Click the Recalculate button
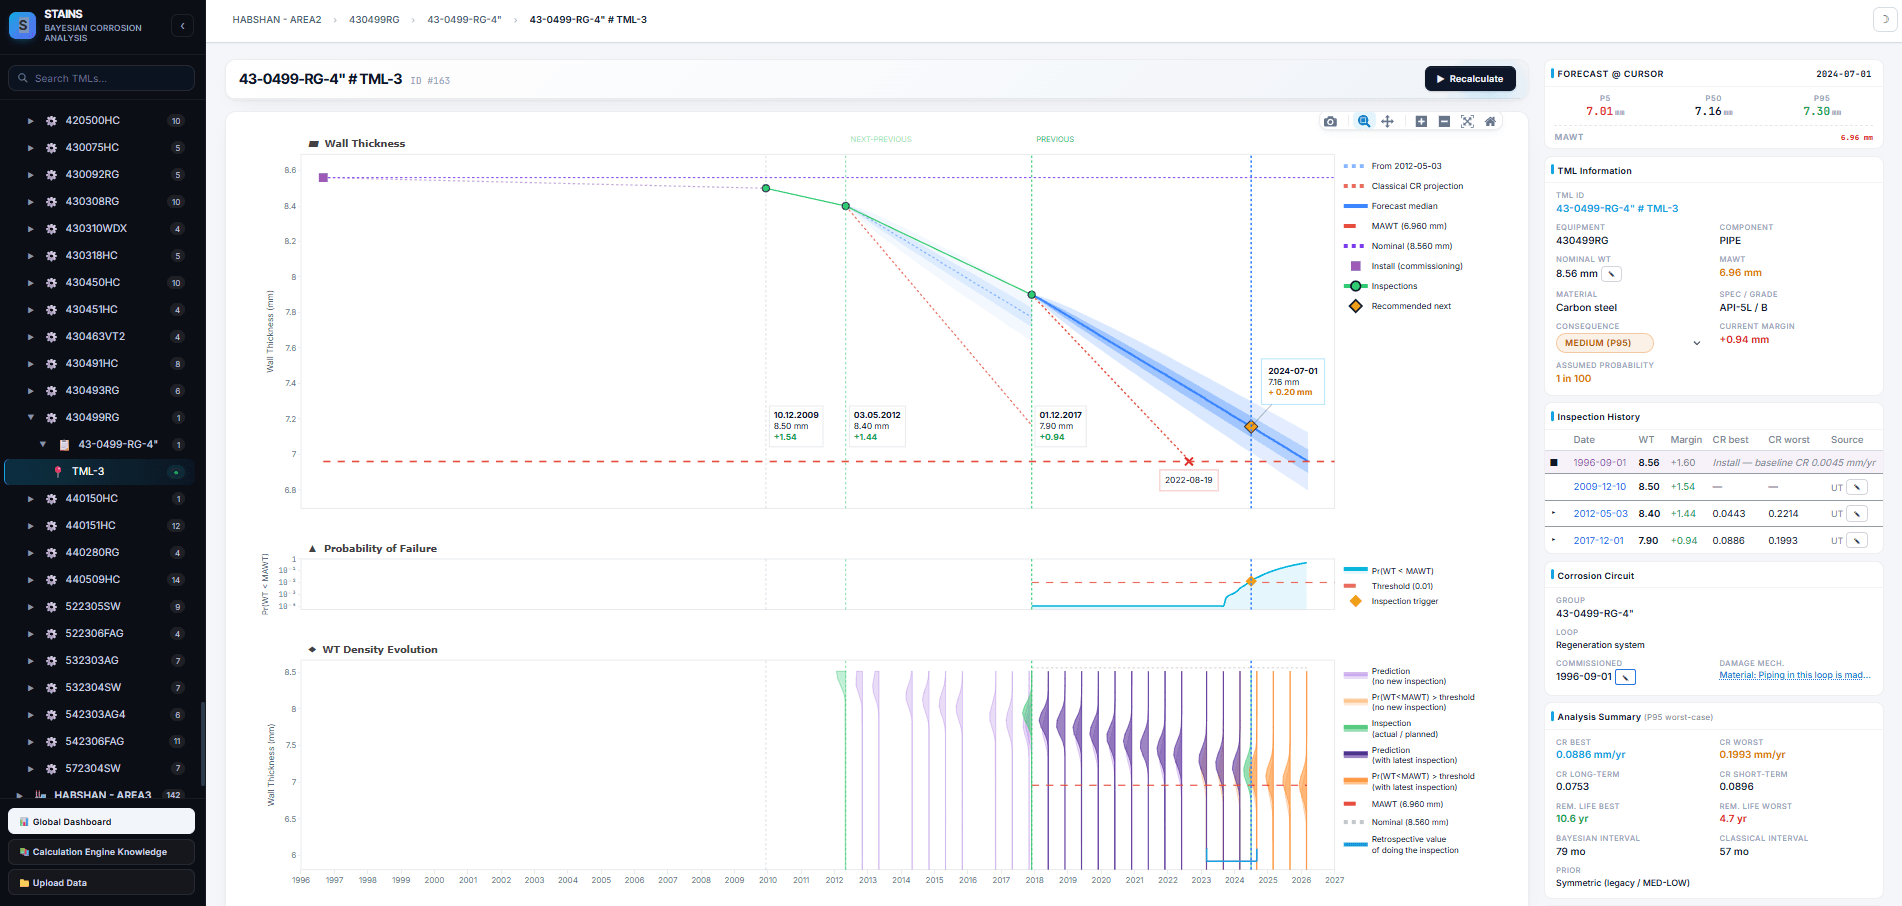Viewport: 1902px width, 906px height. point(1470,79)
